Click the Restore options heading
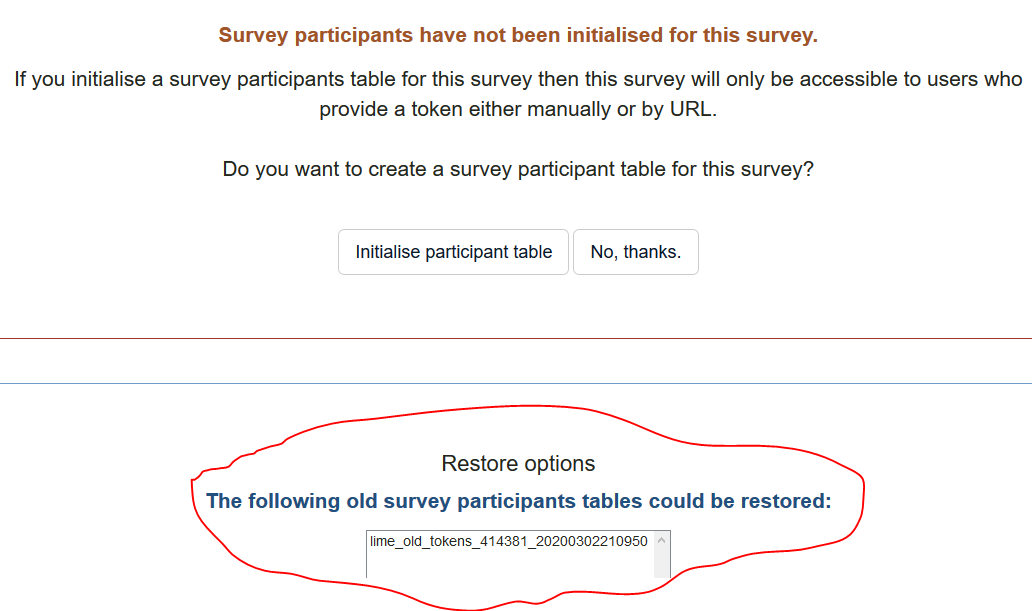The width and height of the screenshot is (1032, 611). pyautogui.click(x=518, y=464)
